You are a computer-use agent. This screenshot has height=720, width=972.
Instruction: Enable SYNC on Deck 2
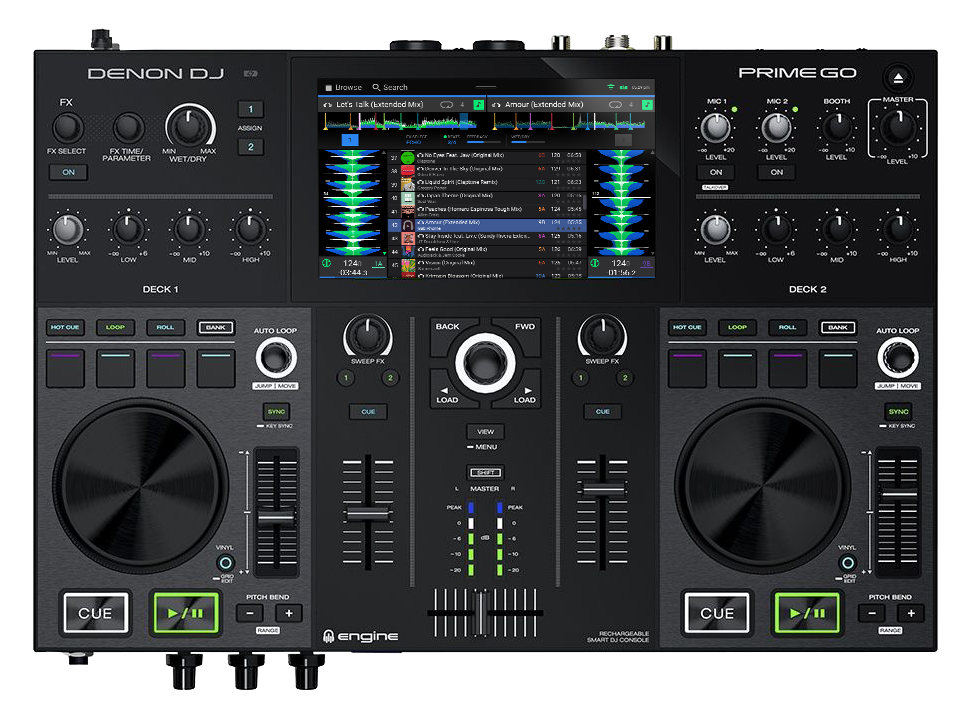point(899,412)
